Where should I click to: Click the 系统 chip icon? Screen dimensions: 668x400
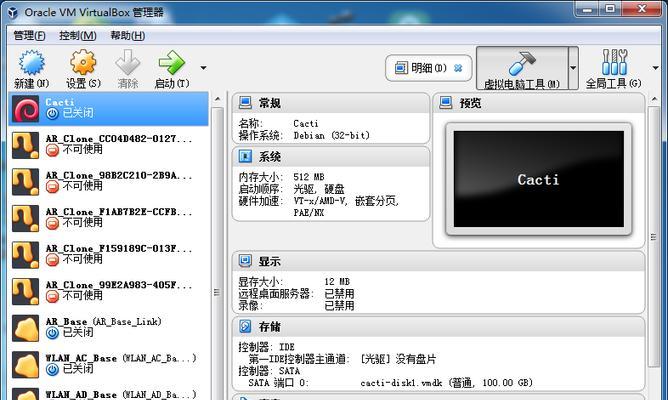[x=245, y=156]
